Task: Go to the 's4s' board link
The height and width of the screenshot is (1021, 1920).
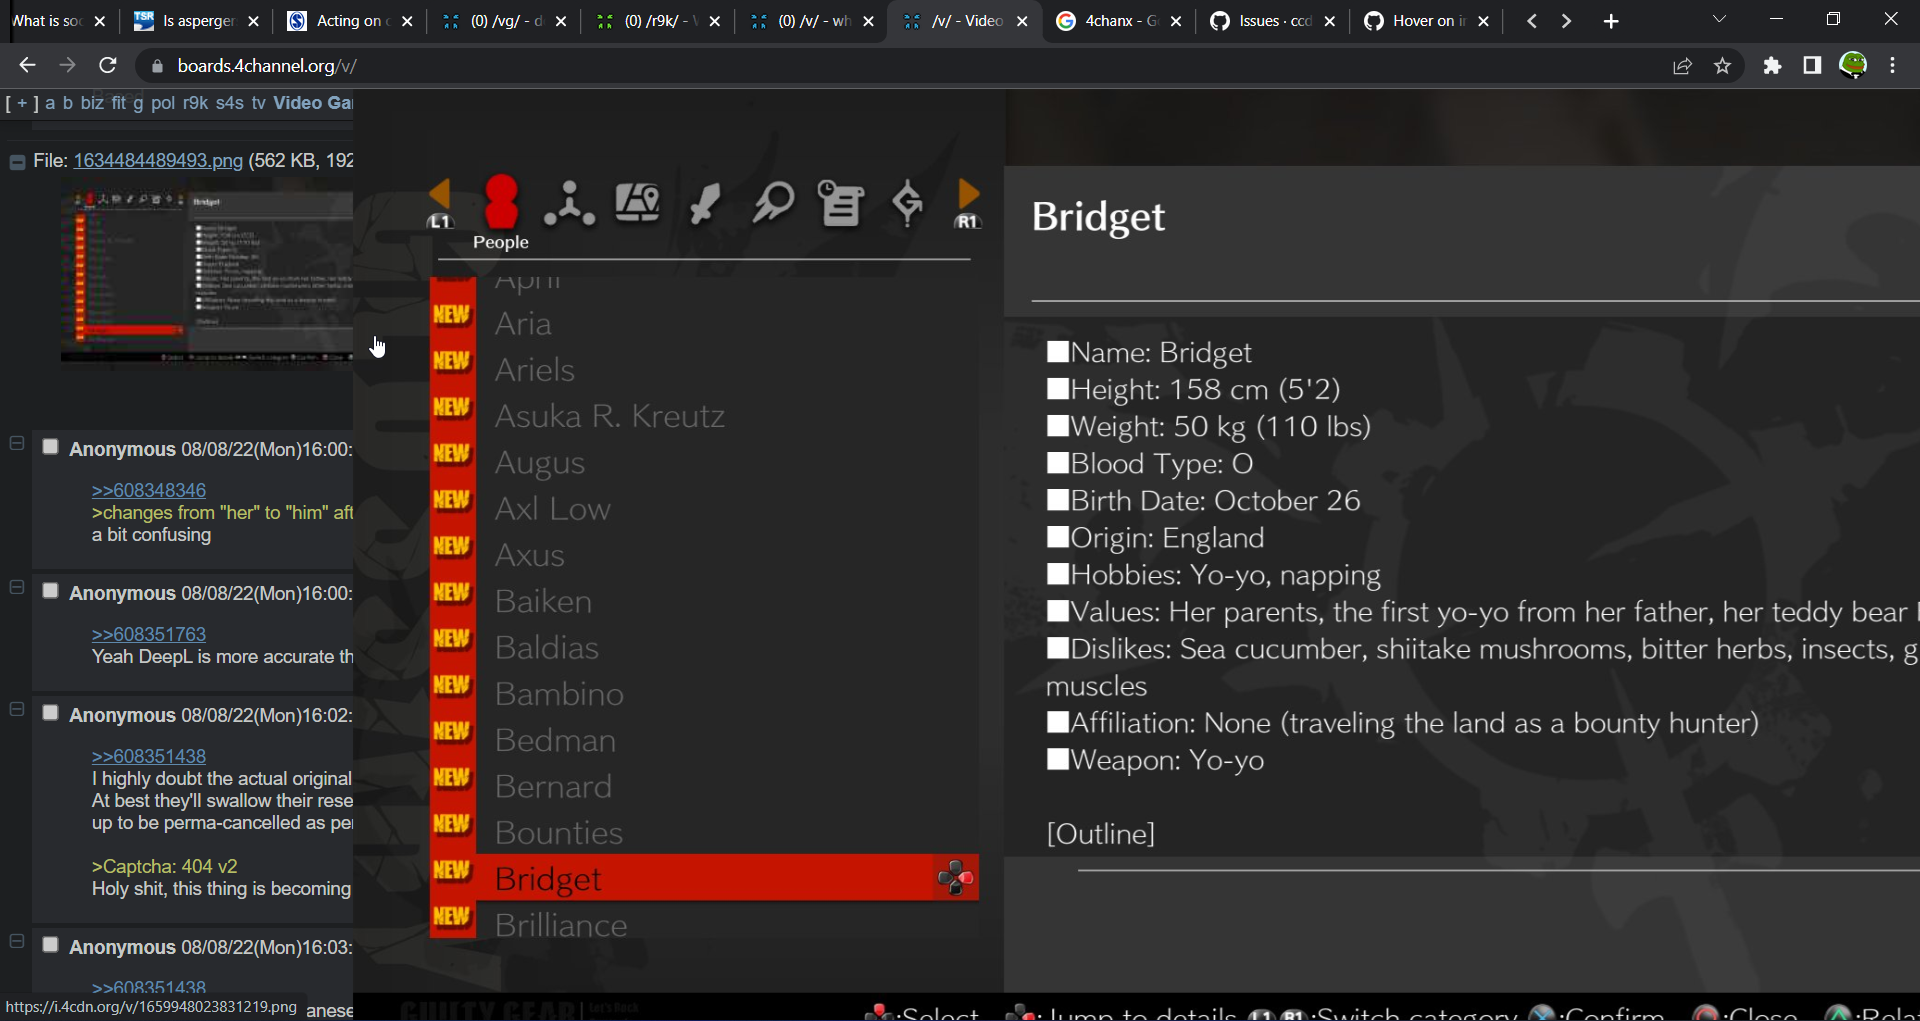Action: (x=230, y=103)
